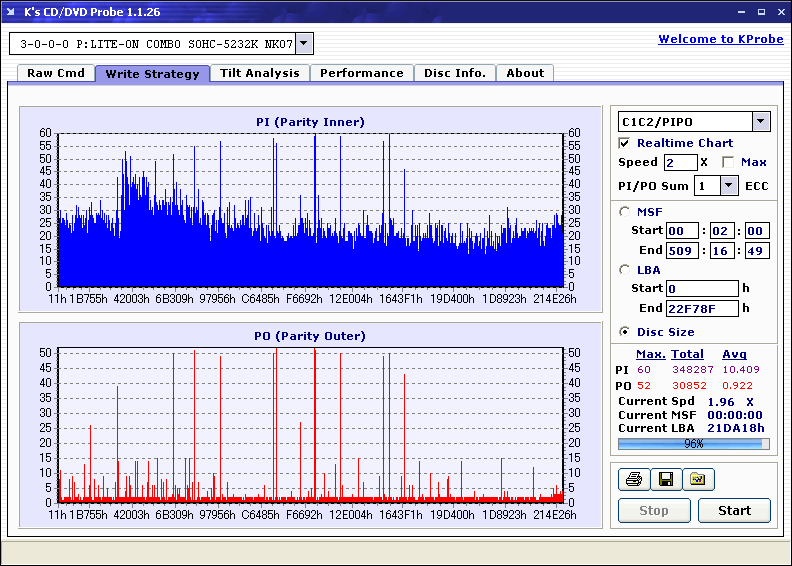The width and height of the screenshot is (792, 566).
Task: Choose the Disc Size radio option
Action: pyautogui.click(x=625, y=332)
